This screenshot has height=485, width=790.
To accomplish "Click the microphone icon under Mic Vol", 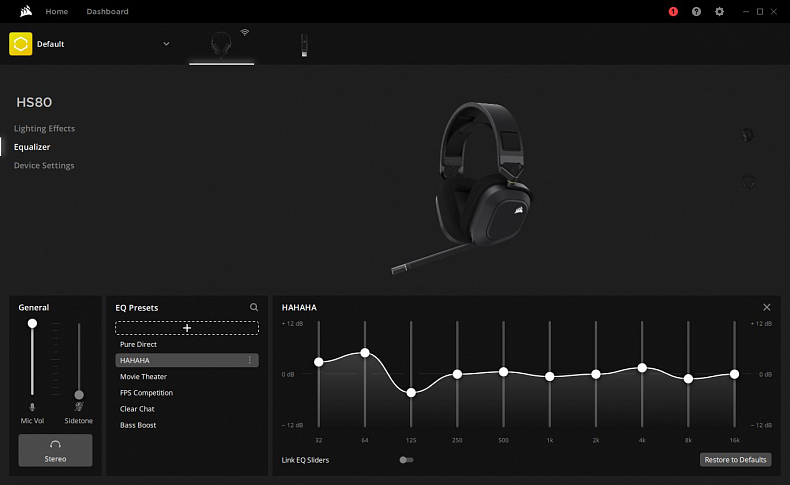I will click(x=32, y=407).
